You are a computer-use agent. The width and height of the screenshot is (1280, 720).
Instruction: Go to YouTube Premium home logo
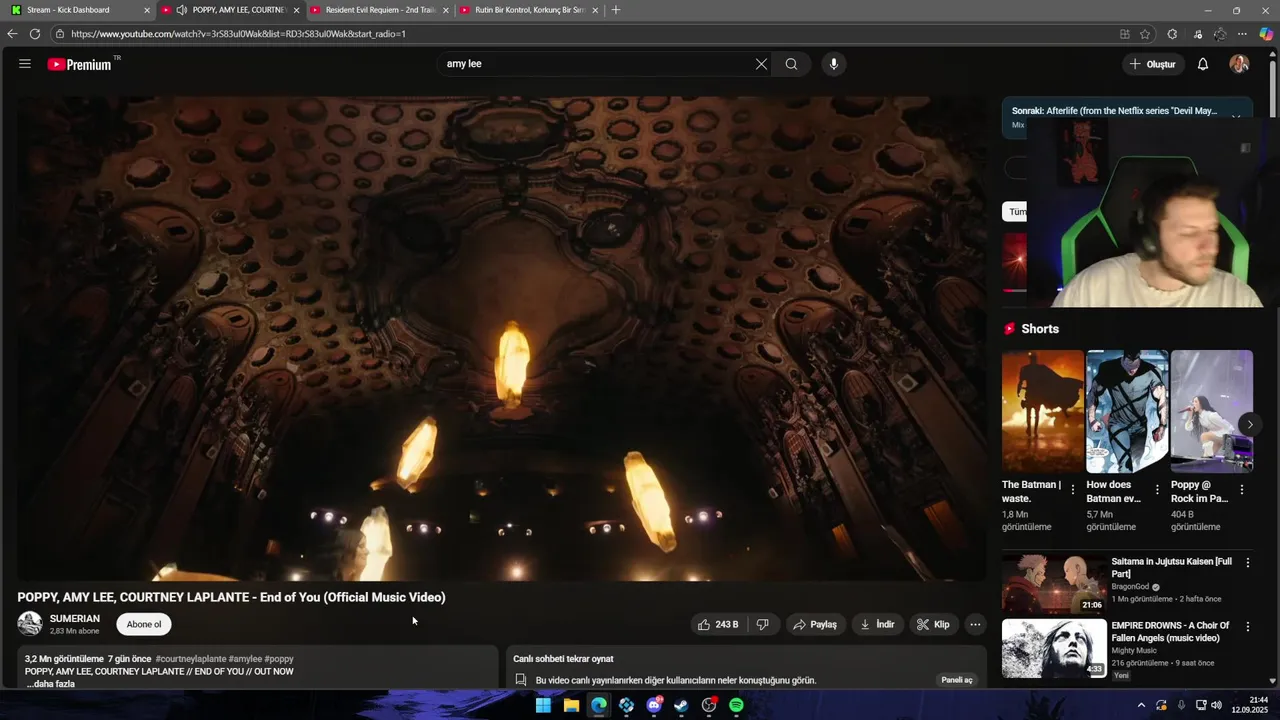pos(80,64)
